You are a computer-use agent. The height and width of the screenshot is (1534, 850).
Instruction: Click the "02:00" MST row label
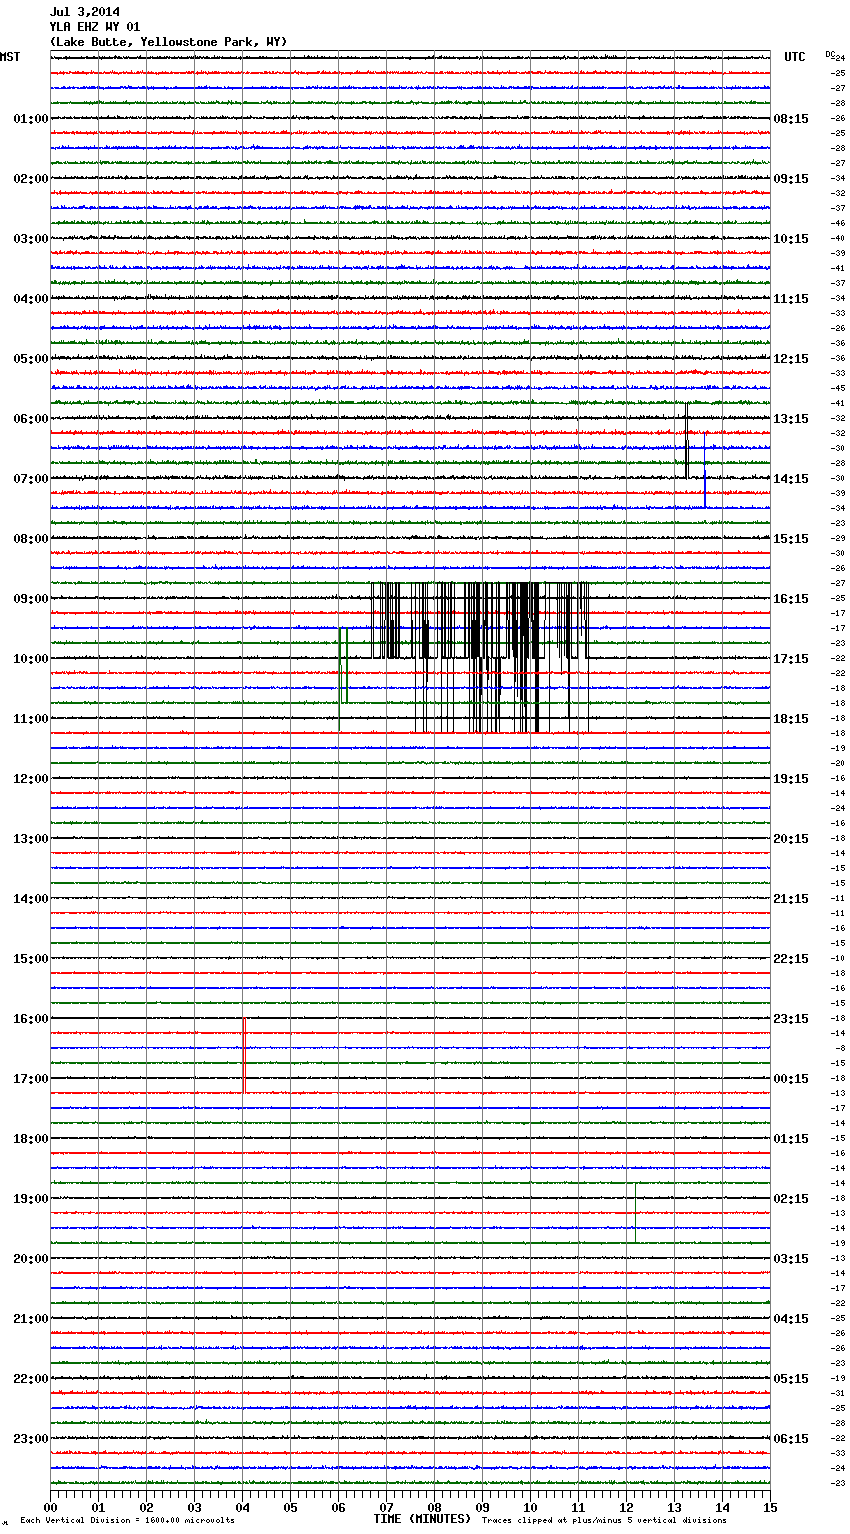pos(31,179)
